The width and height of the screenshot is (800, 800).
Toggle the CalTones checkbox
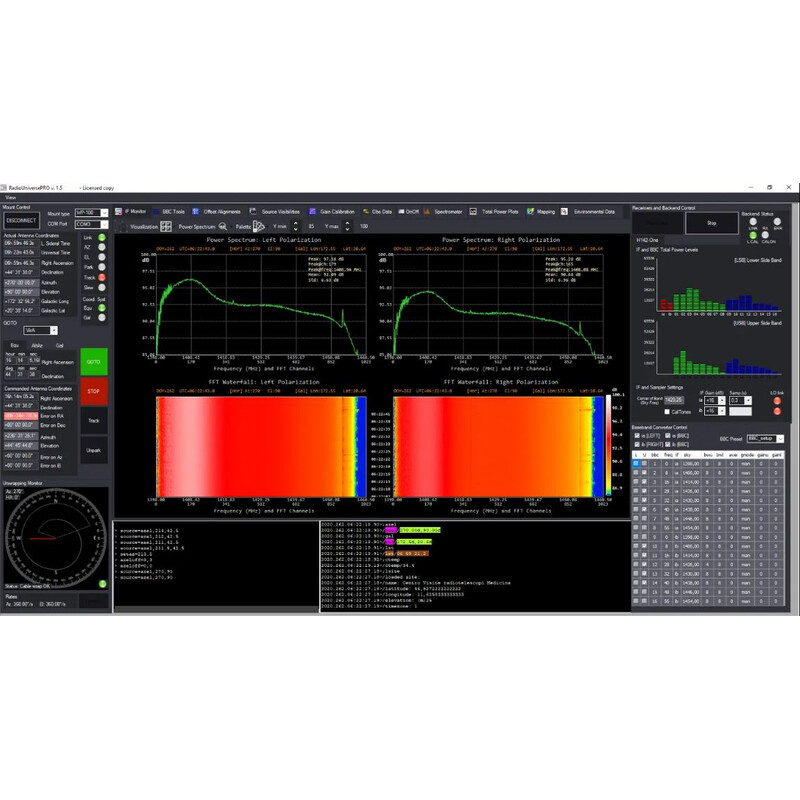tap(667, 412)
